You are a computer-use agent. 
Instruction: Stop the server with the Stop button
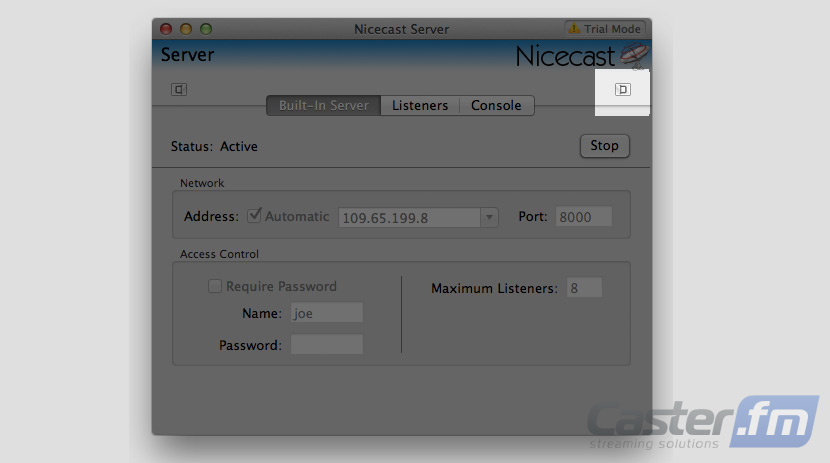tap(605, 146)
